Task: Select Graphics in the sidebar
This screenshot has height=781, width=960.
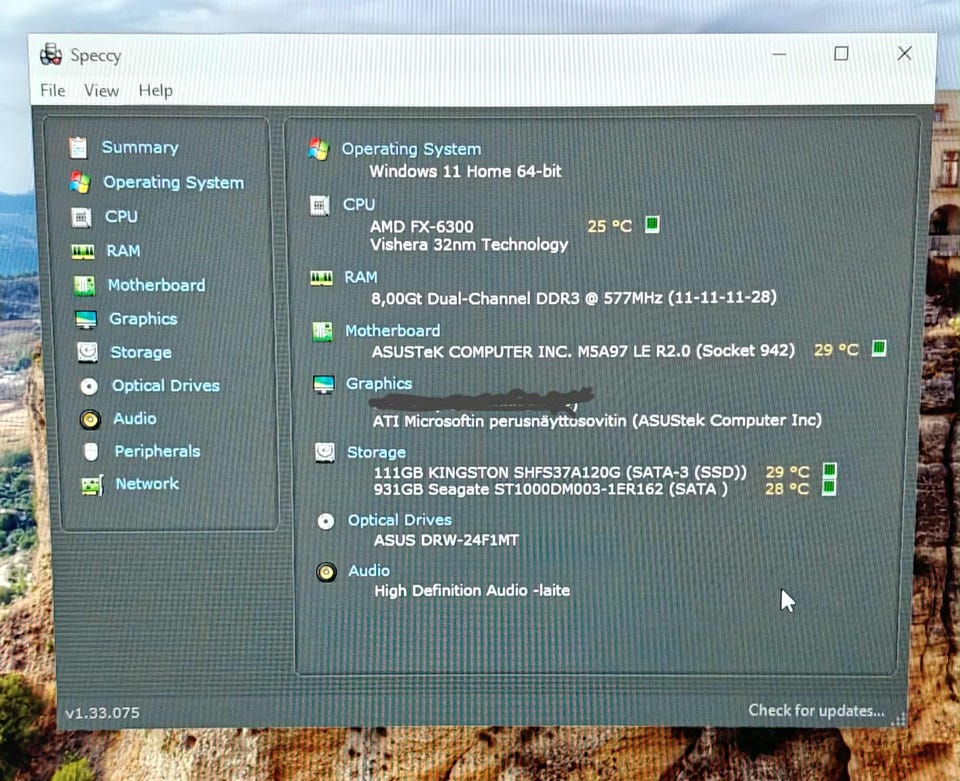Action: click(x=143, y=319)
